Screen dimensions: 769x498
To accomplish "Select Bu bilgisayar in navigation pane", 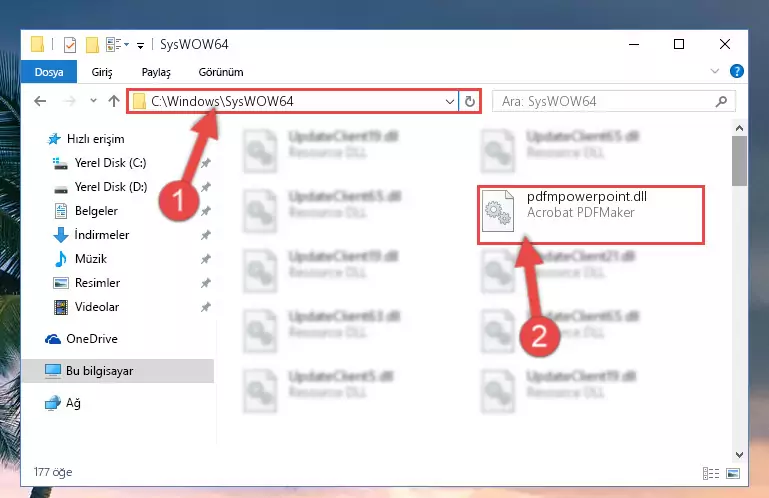I will 118,371.
